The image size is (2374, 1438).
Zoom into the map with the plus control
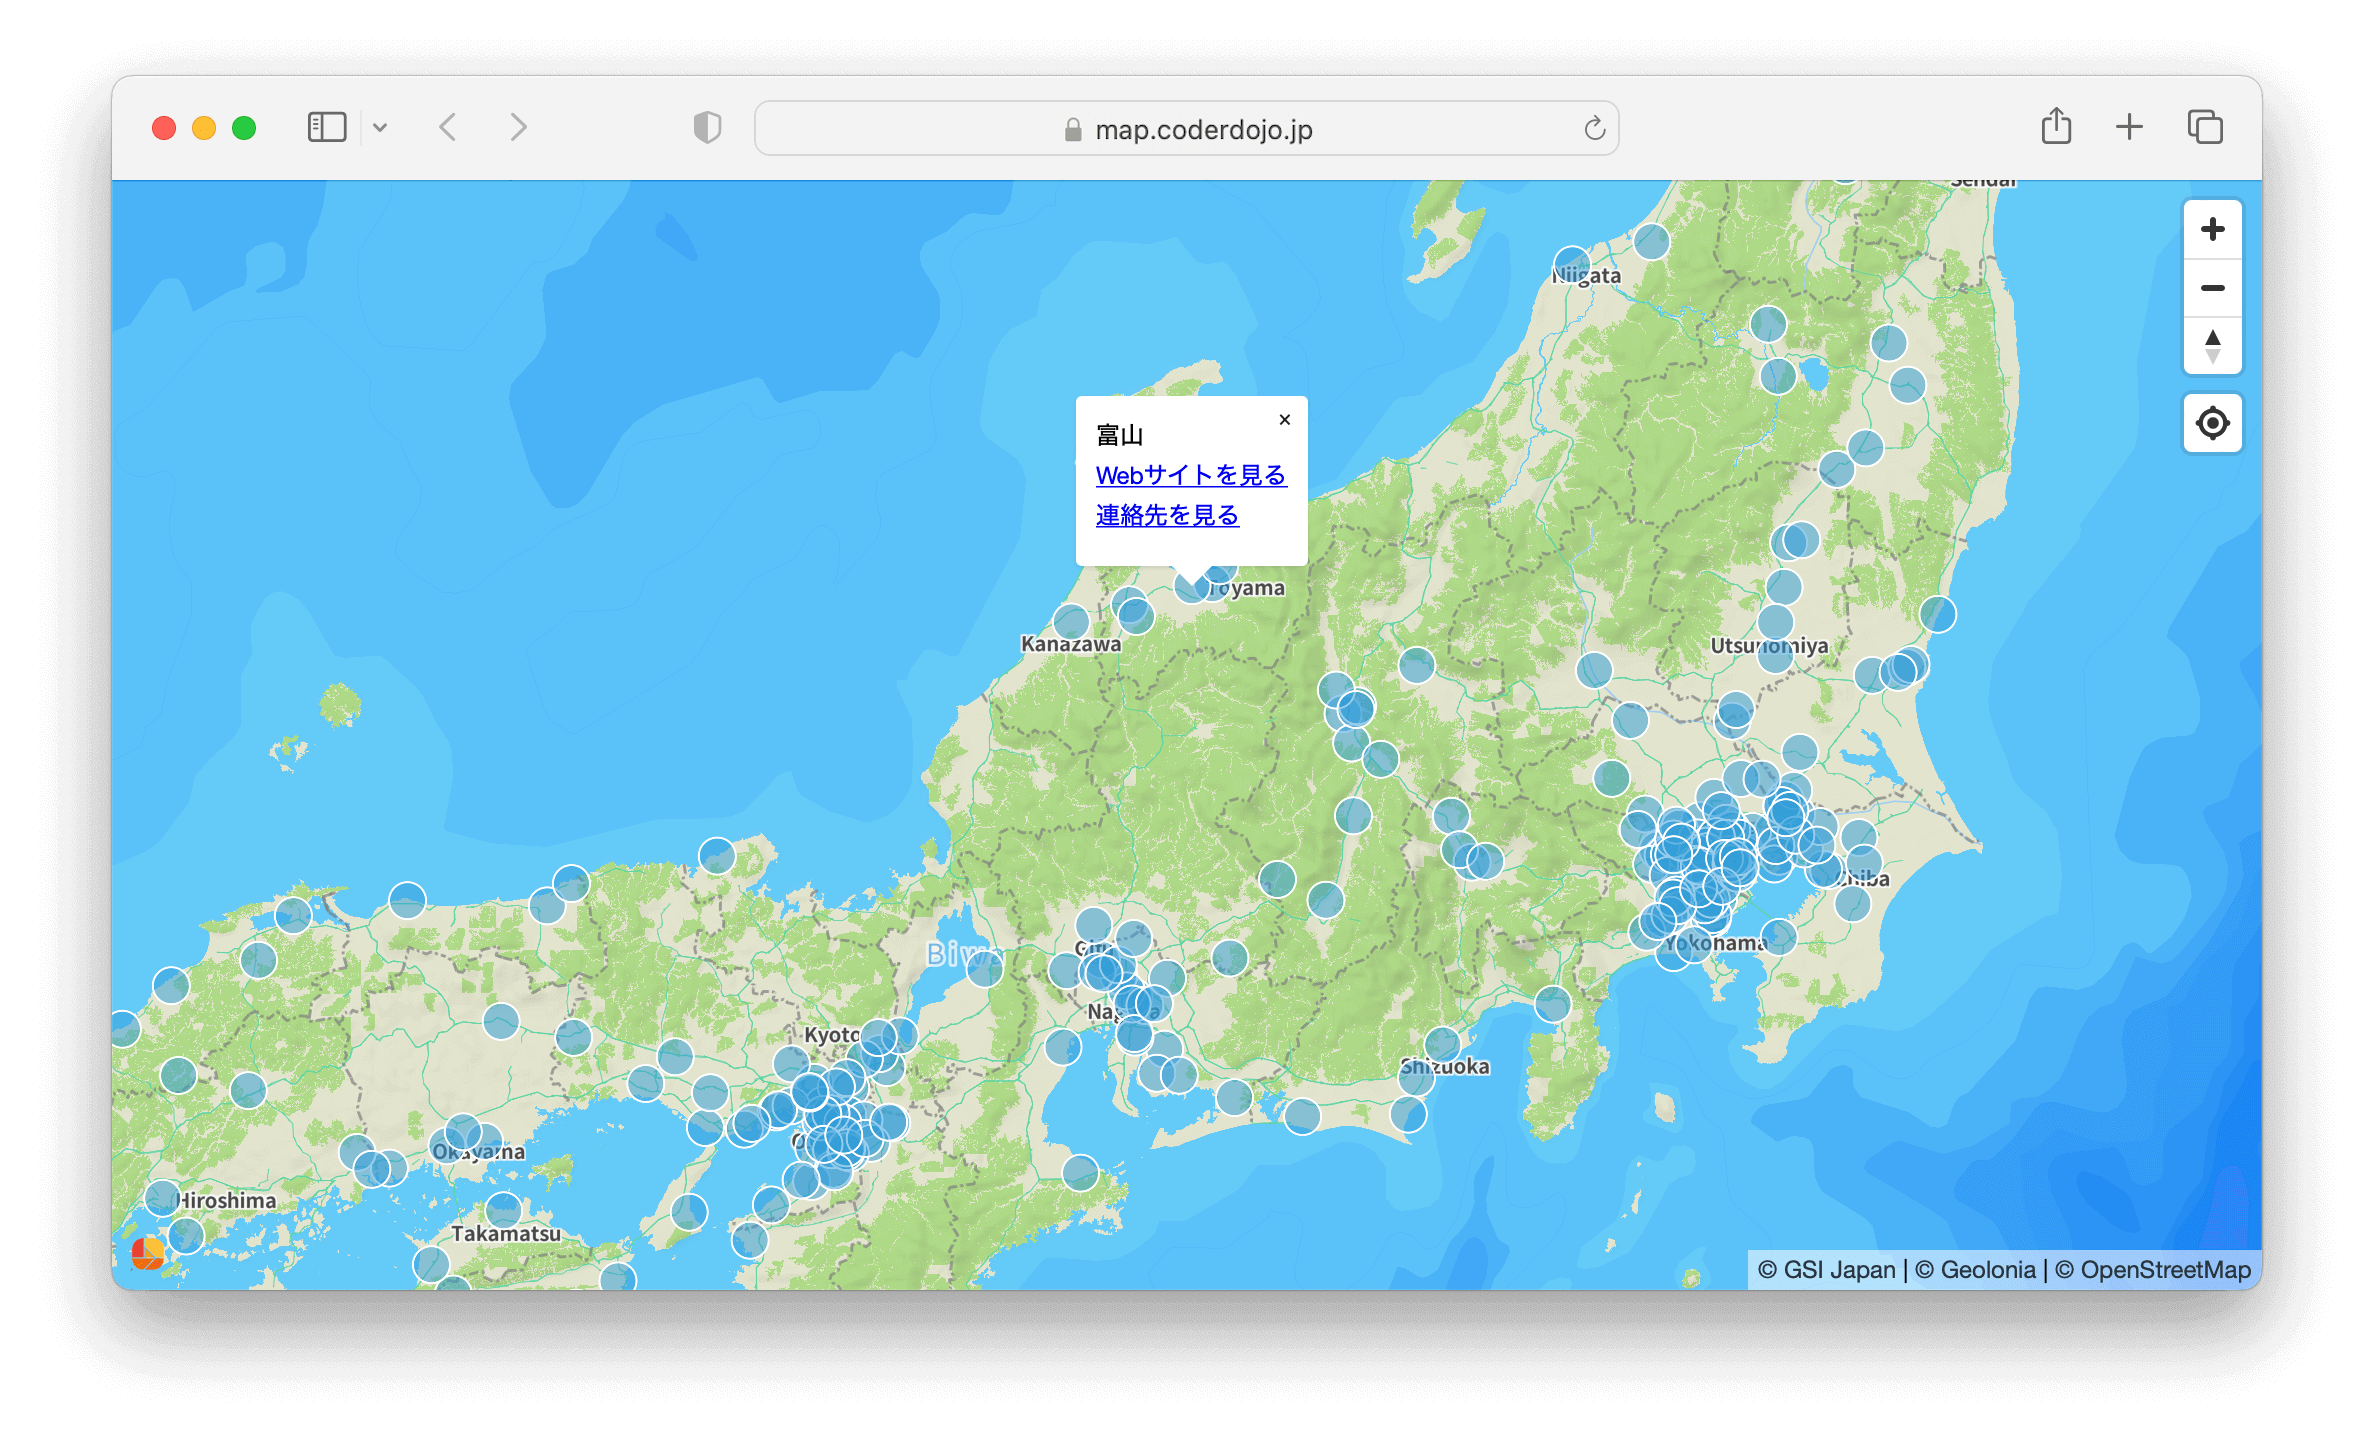pos(2212,230)
